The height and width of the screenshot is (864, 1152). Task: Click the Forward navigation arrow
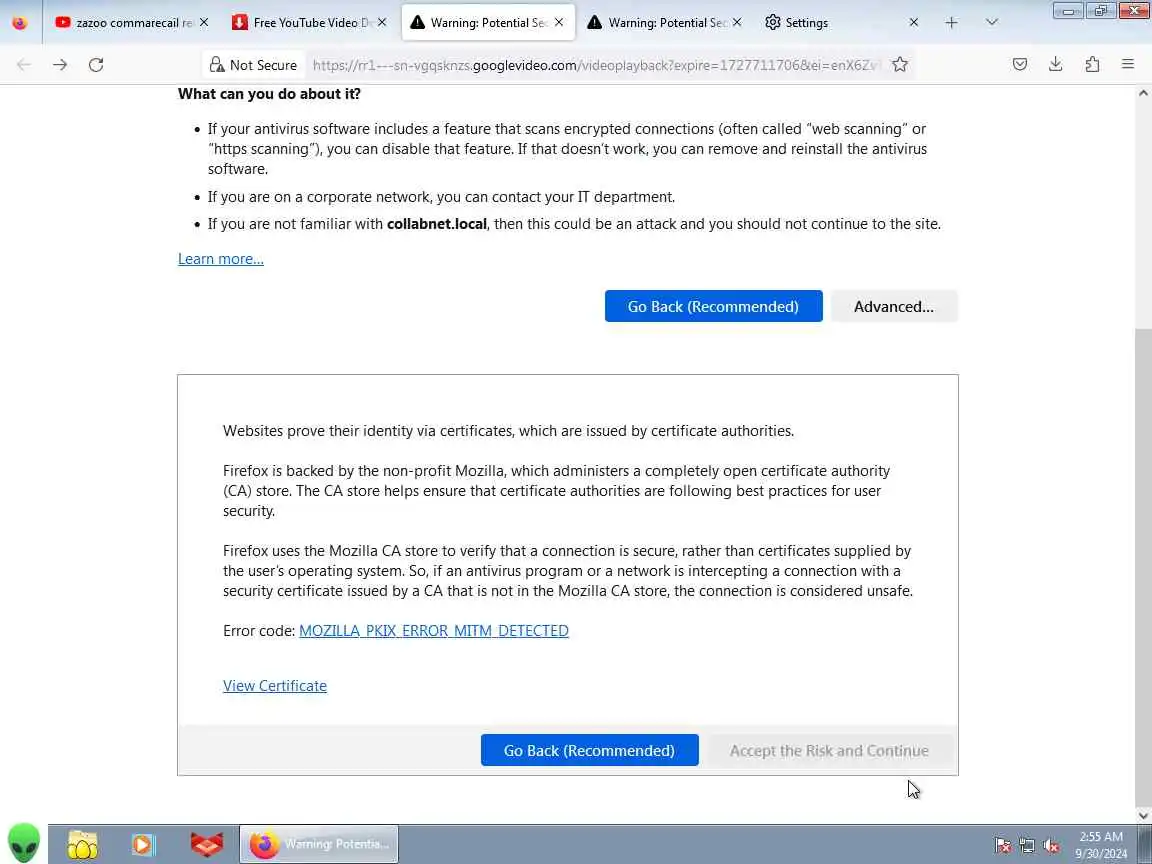60,65
